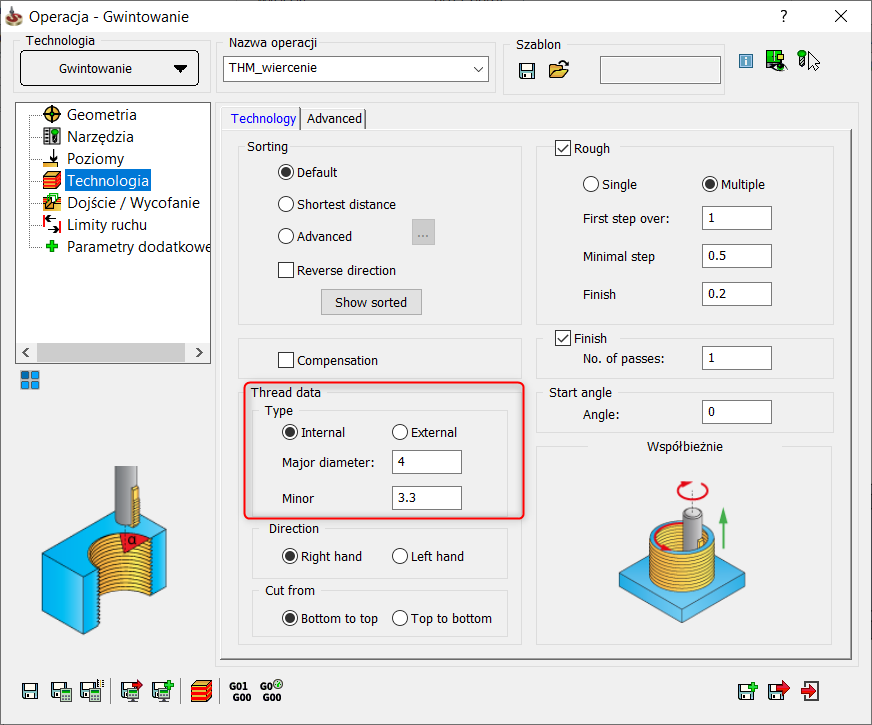Switch to the Advanced tab
Screen dimensions: 872x725
point(334,118)
